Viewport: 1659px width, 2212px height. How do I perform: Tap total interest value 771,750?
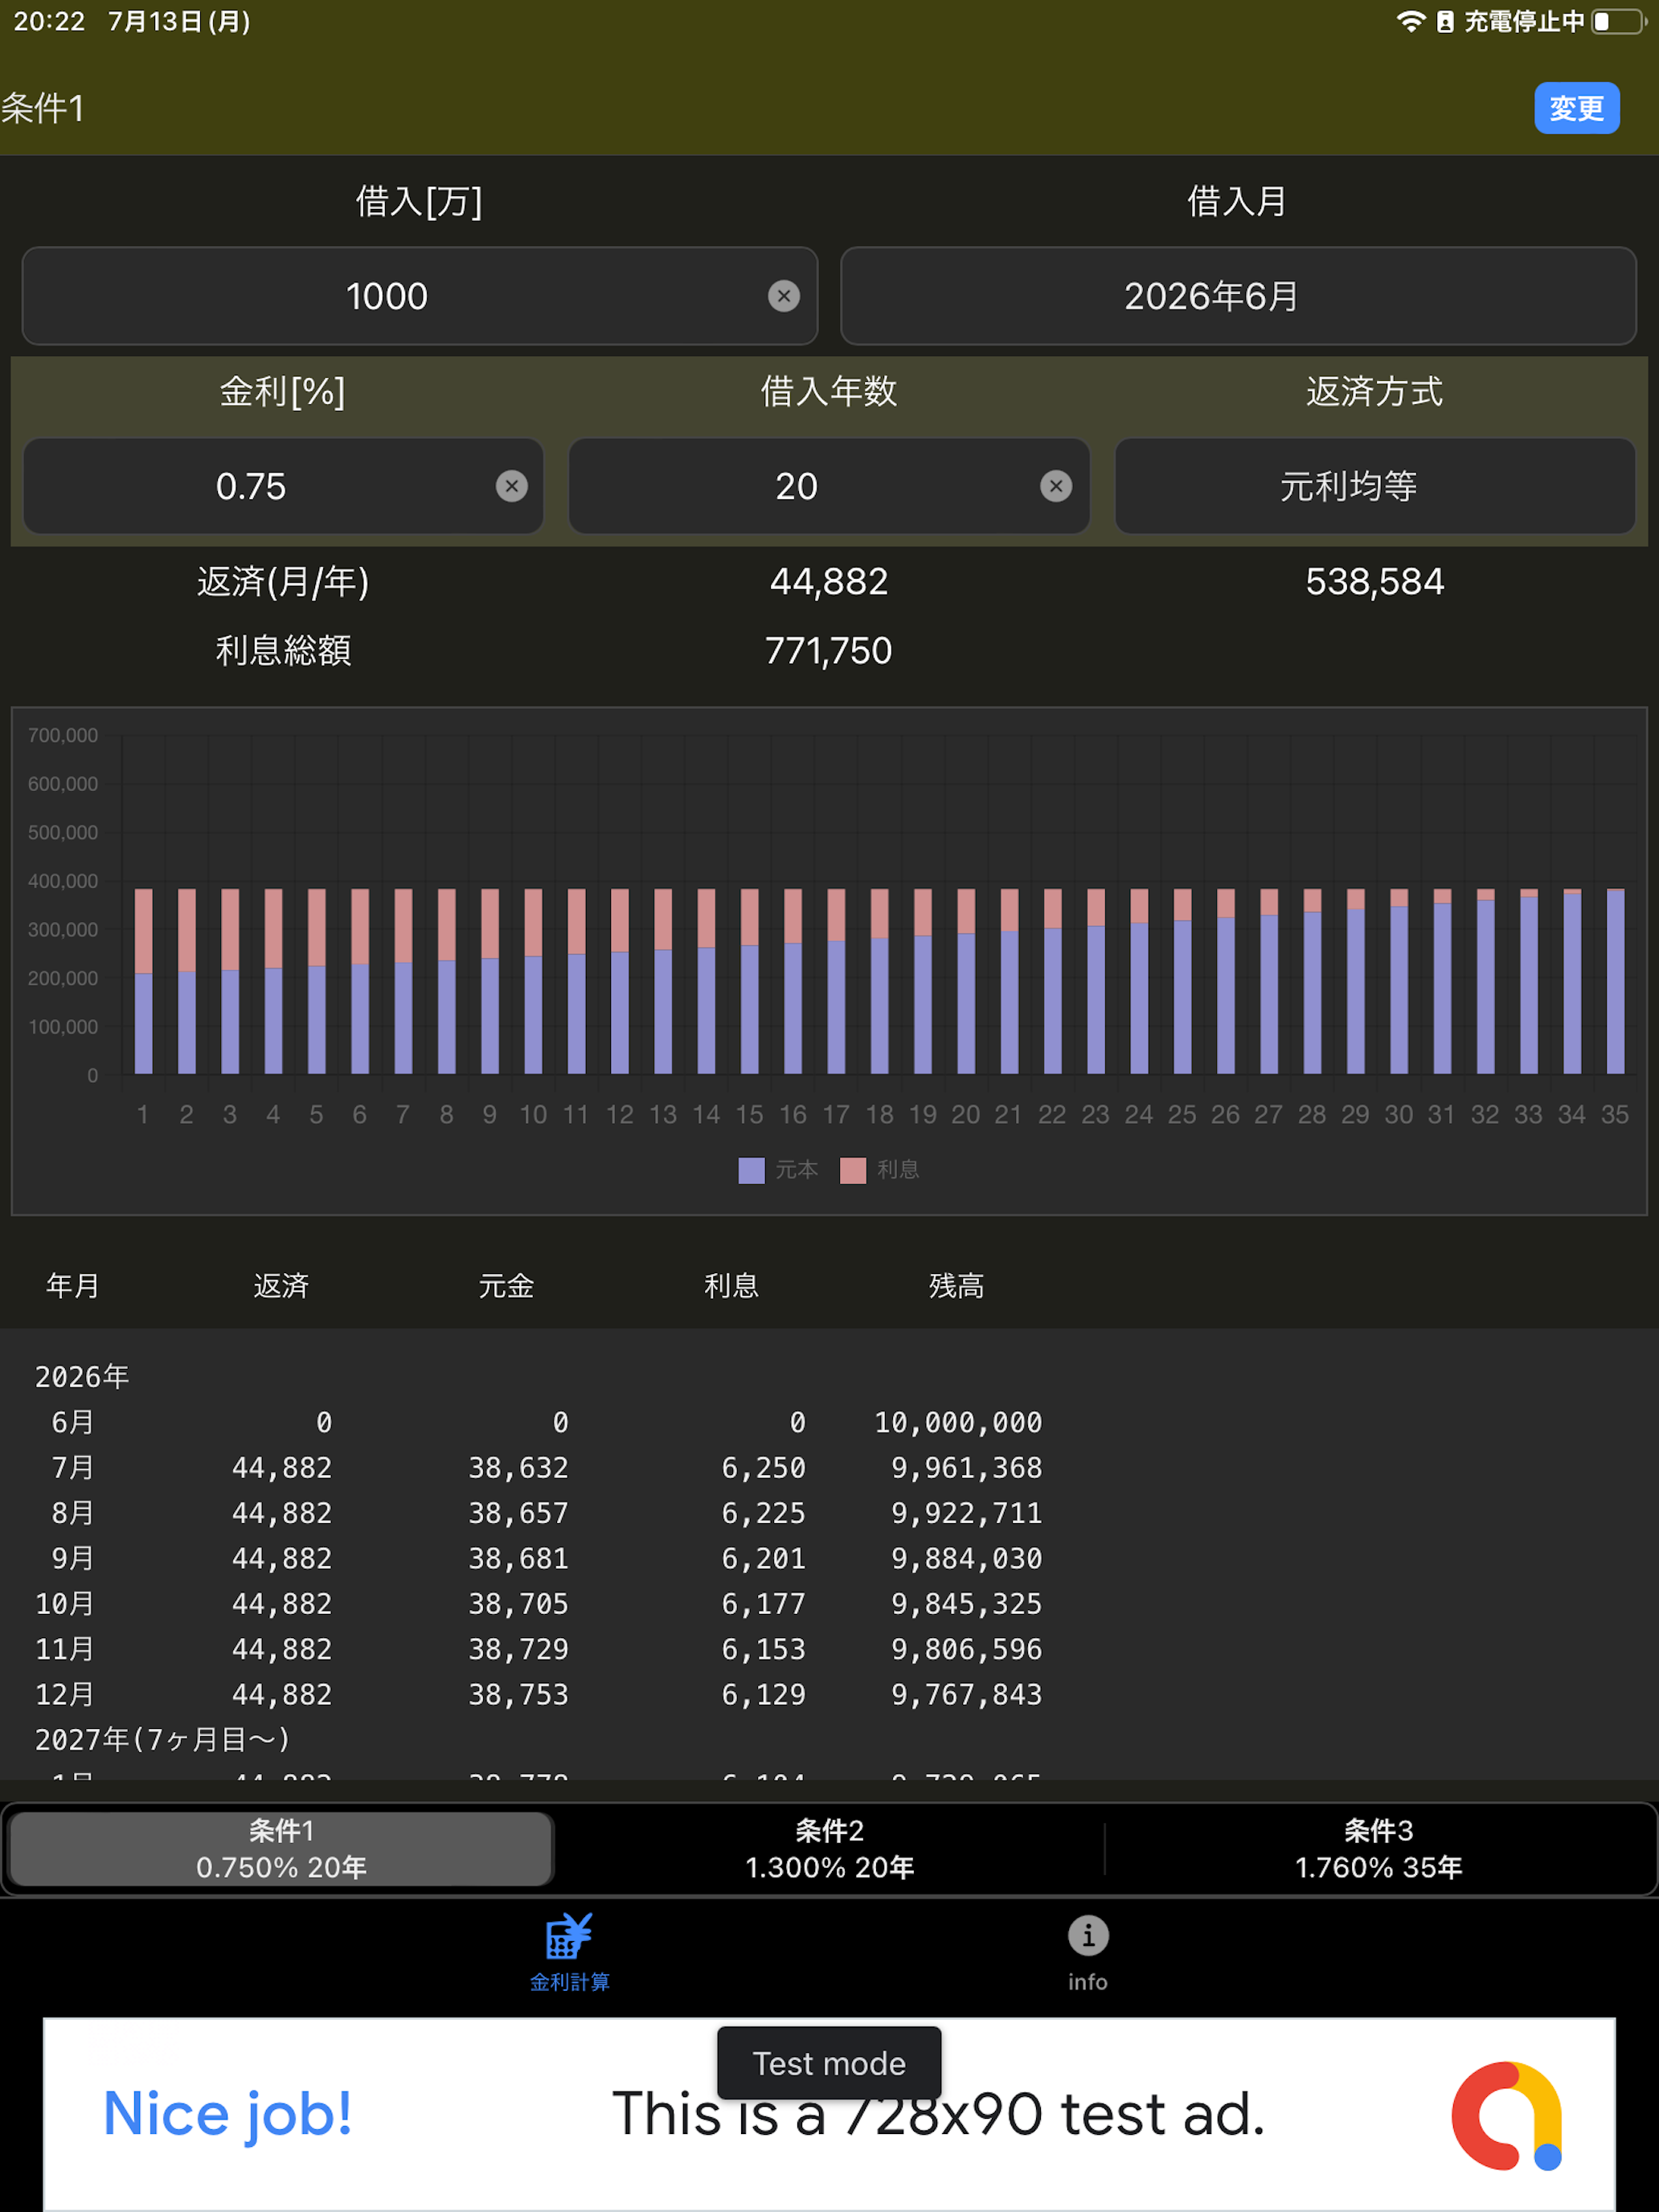pos(829,651)
